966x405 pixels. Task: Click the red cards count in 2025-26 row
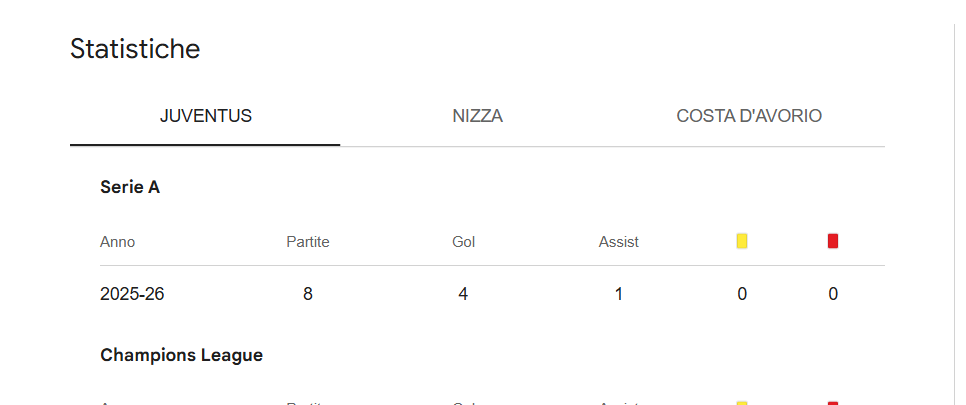point(833,294)
